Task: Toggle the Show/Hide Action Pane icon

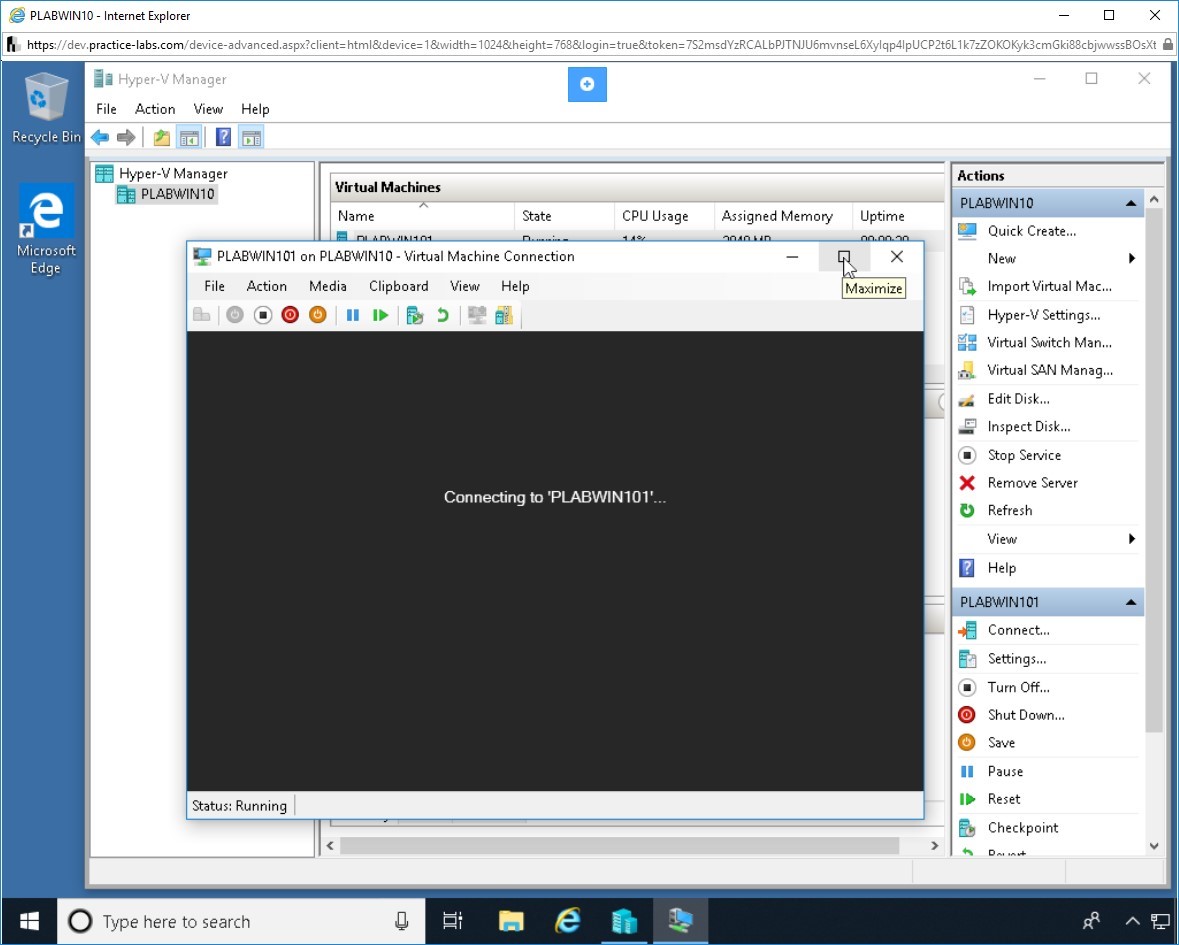Action: pyautogui.click(x=251, y=138)
